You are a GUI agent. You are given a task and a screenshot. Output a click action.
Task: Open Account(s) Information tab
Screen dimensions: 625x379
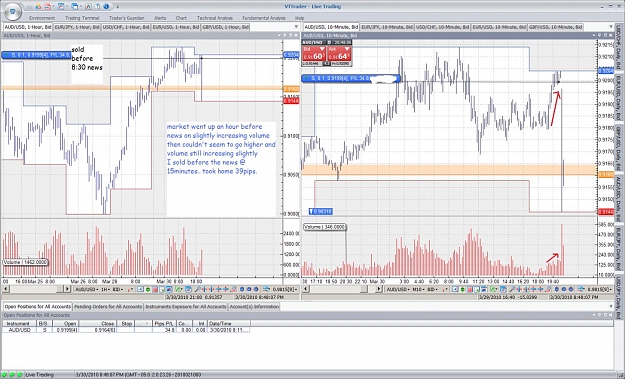click(254, 306)
